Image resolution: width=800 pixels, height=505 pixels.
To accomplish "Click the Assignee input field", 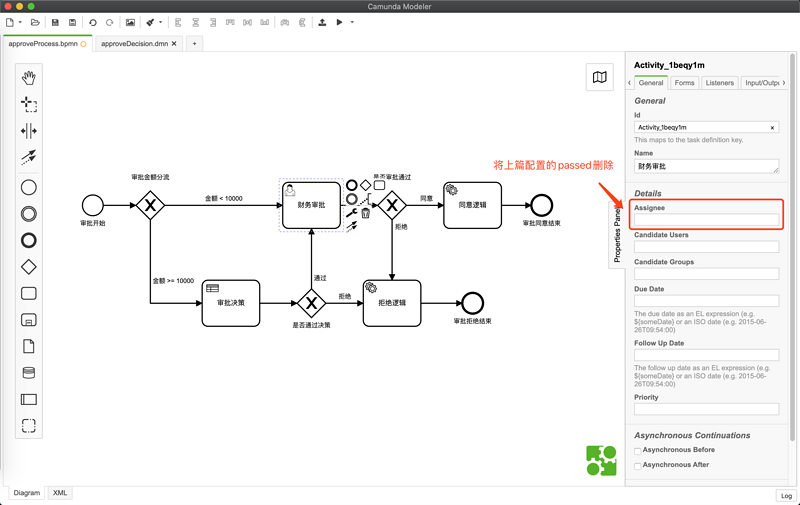I will pyautogui.click(x=706, y=220).
